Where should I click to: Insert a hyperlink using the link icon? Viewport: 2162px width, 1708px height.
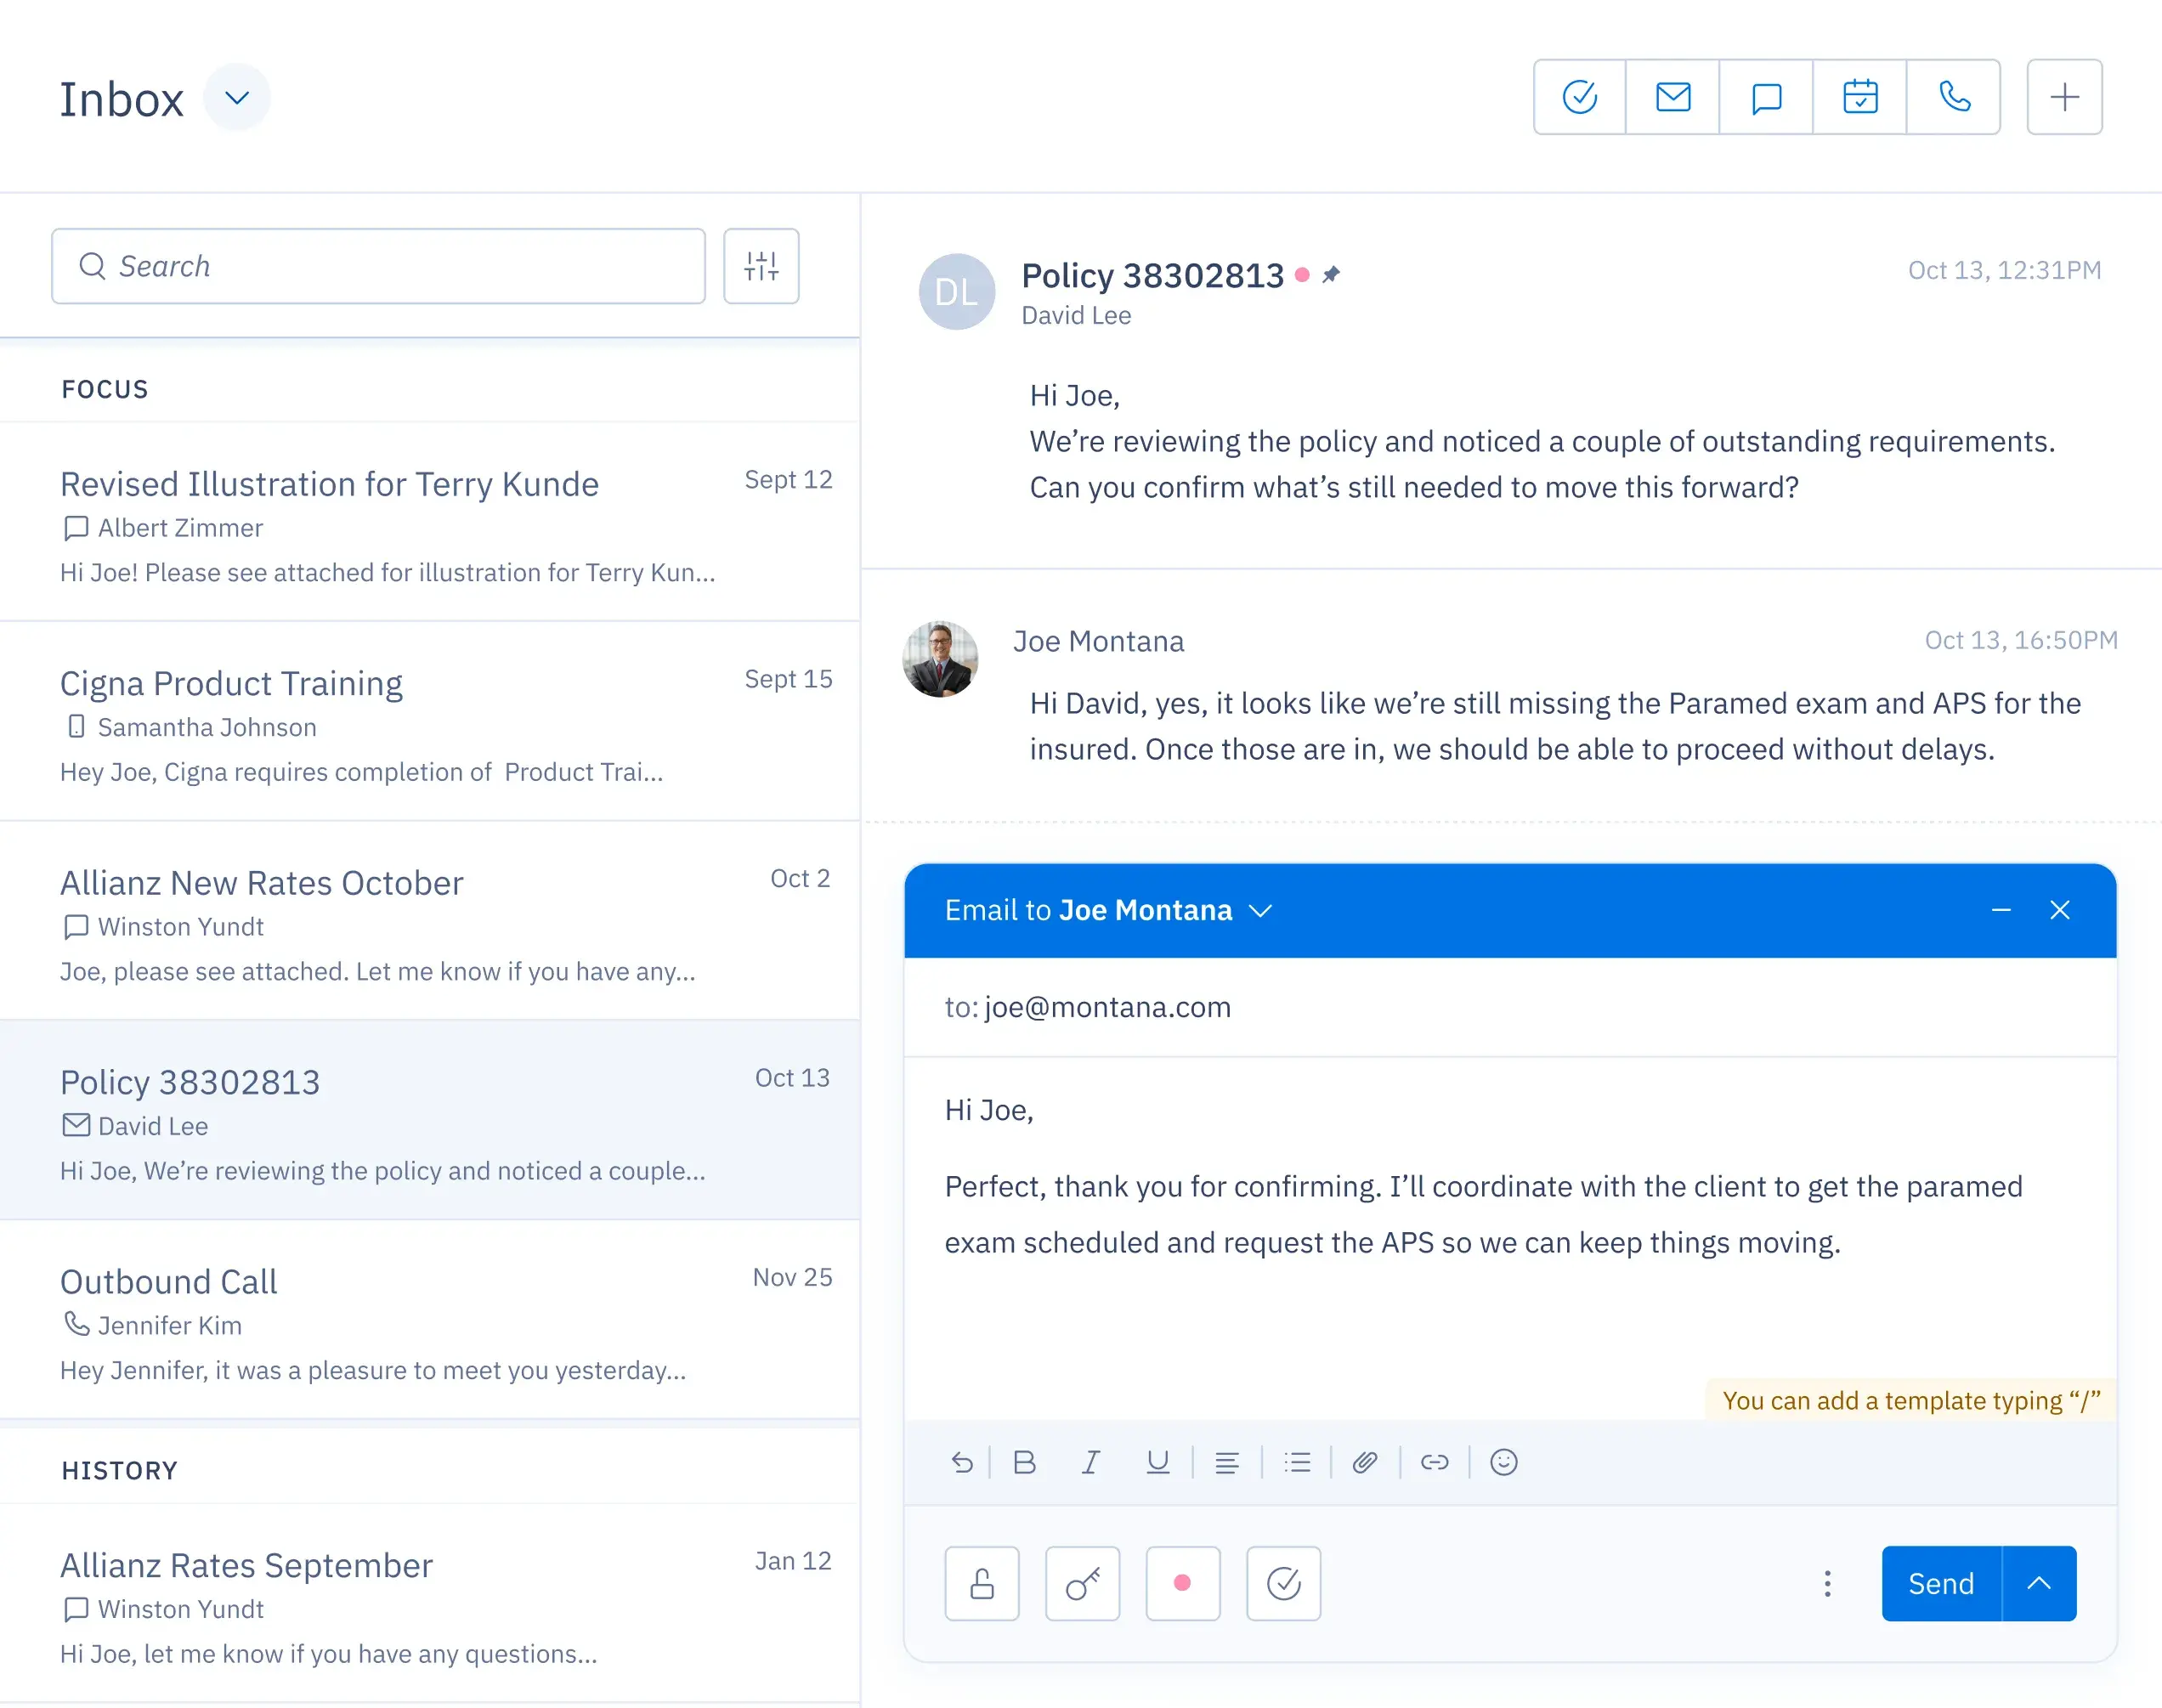point(1435,1462)
